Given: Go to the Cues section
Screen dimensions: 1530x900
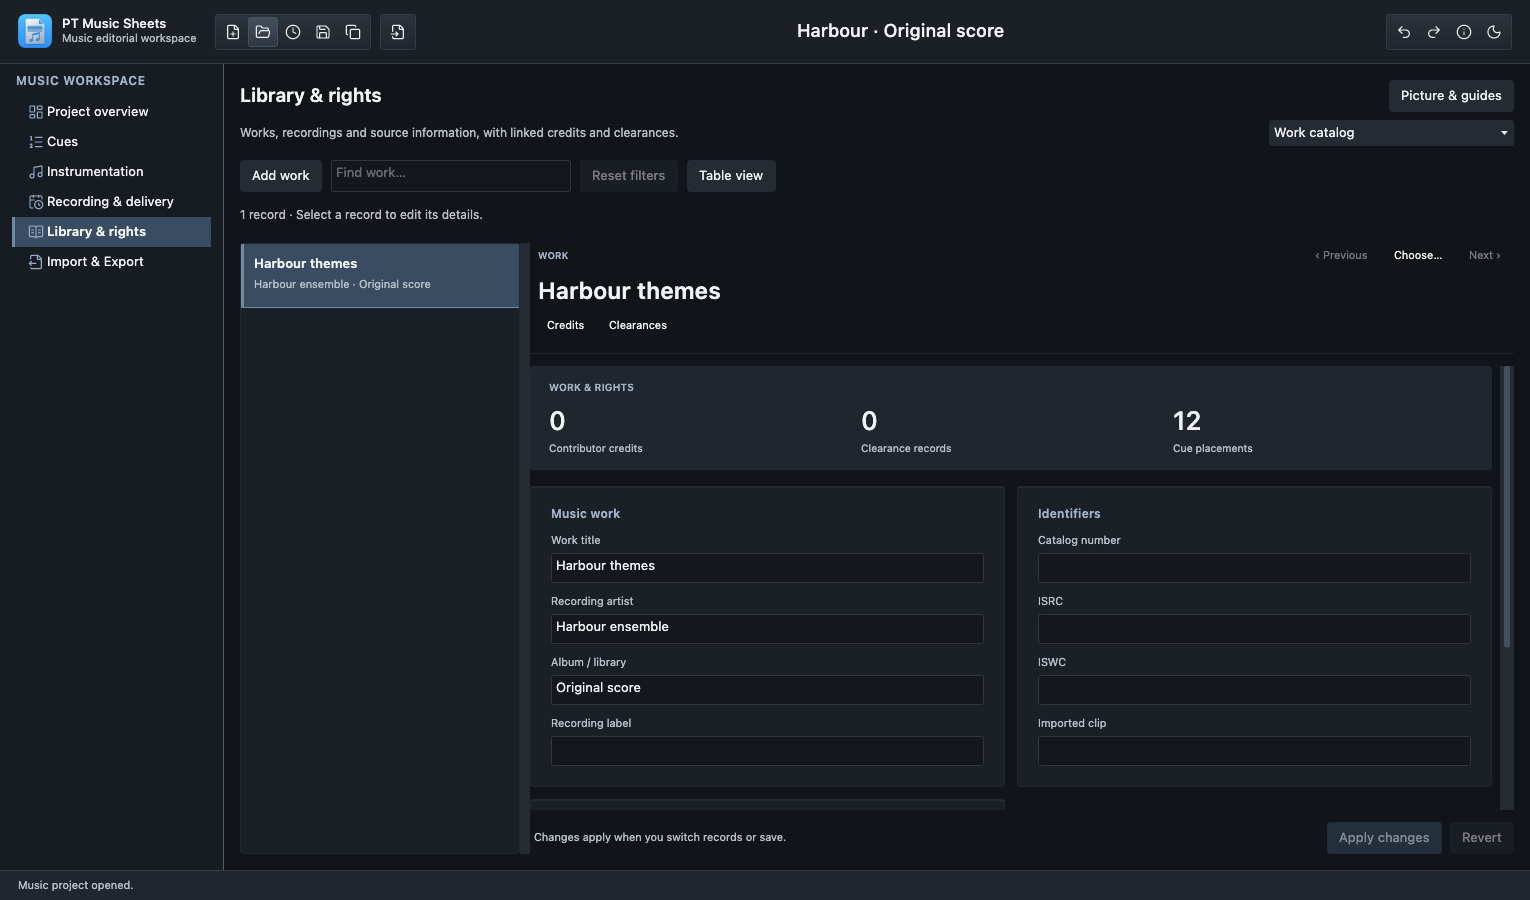Looking at the screenshot, I should tap(112, 142).
